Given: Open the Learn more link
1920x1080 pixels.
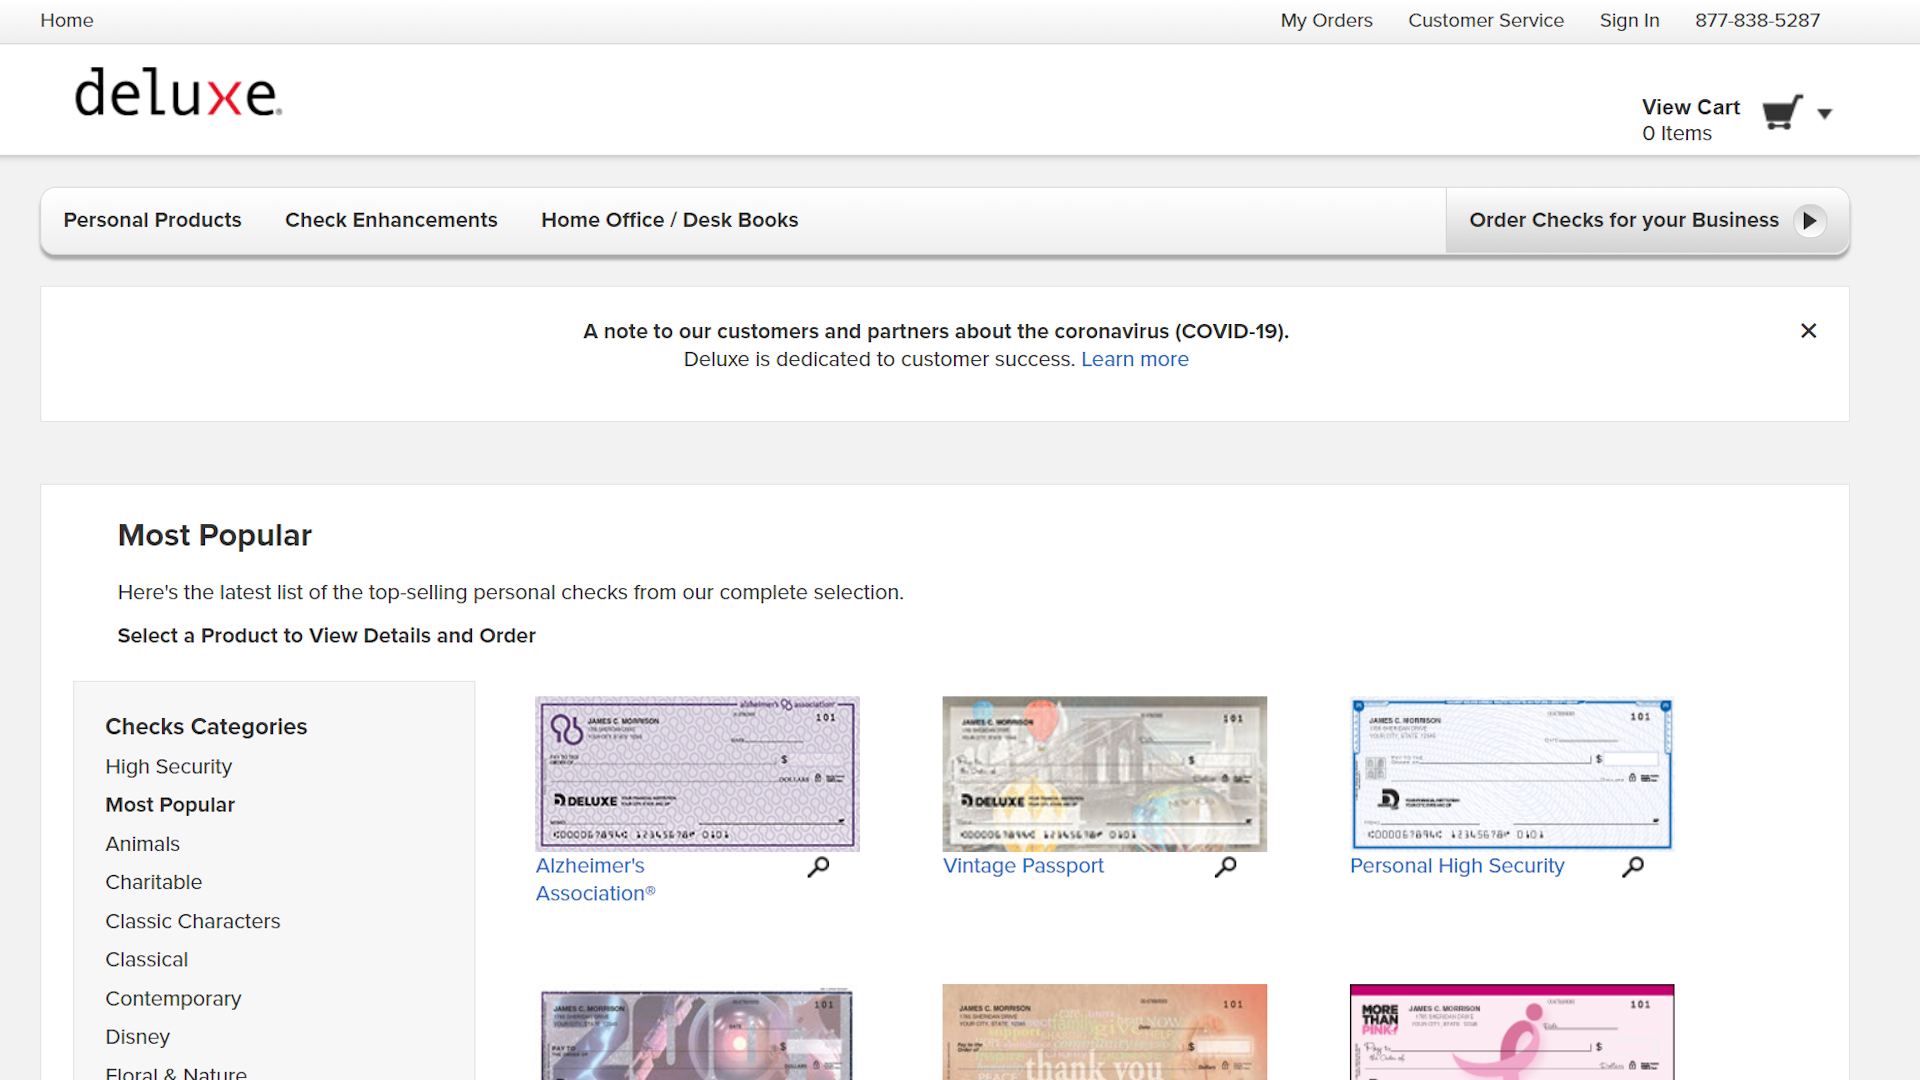Looking at the screenshot, I should (1135, 359).
